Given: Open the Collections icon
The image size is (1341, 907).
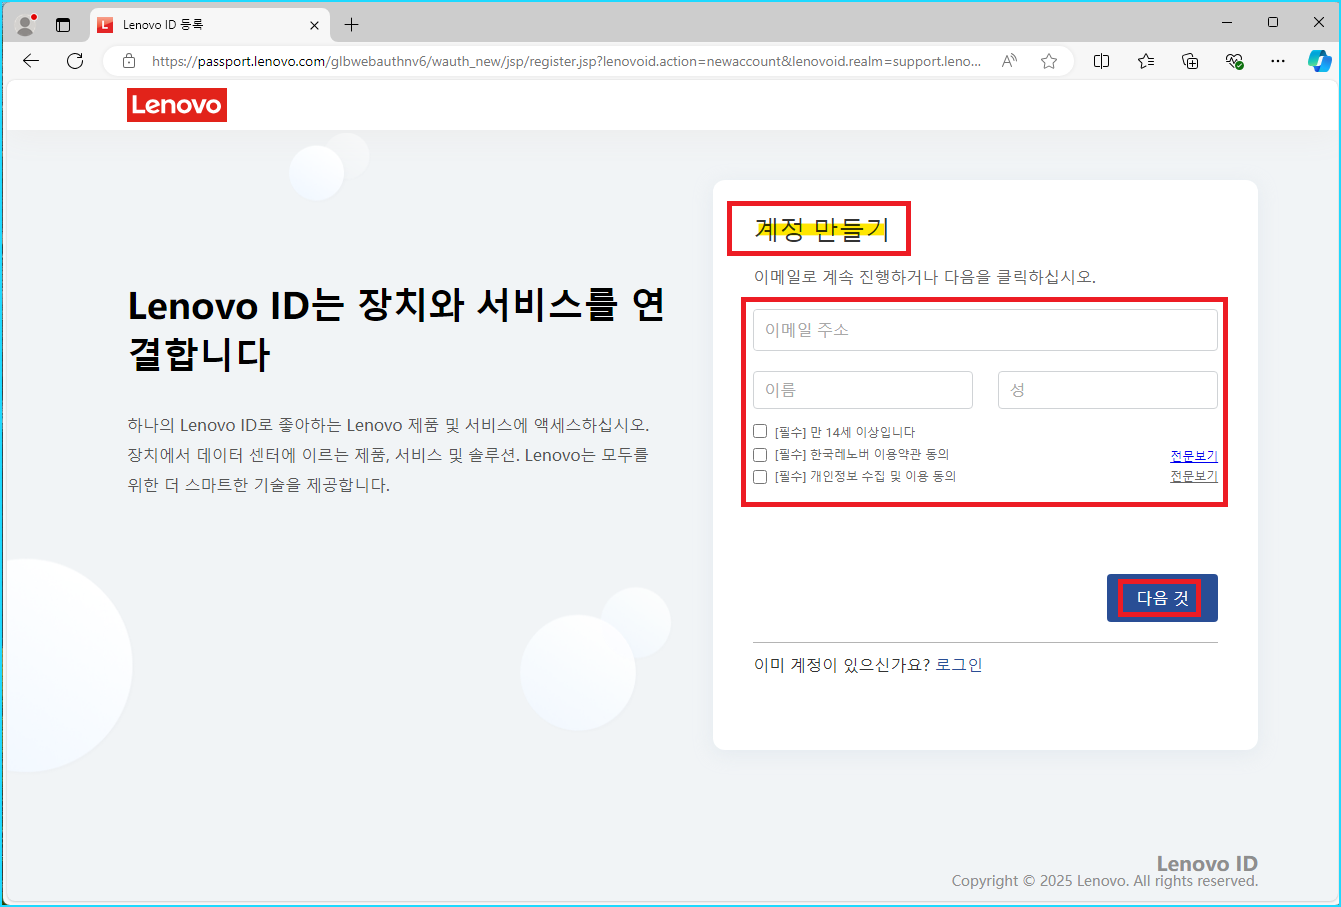Looking at the screenshot, I should (x=1190, y=61).
